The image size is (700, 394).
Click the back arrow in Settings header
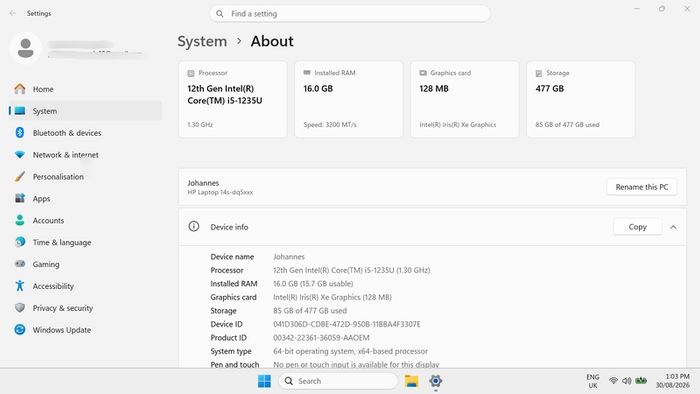click(x=12, y=13)
